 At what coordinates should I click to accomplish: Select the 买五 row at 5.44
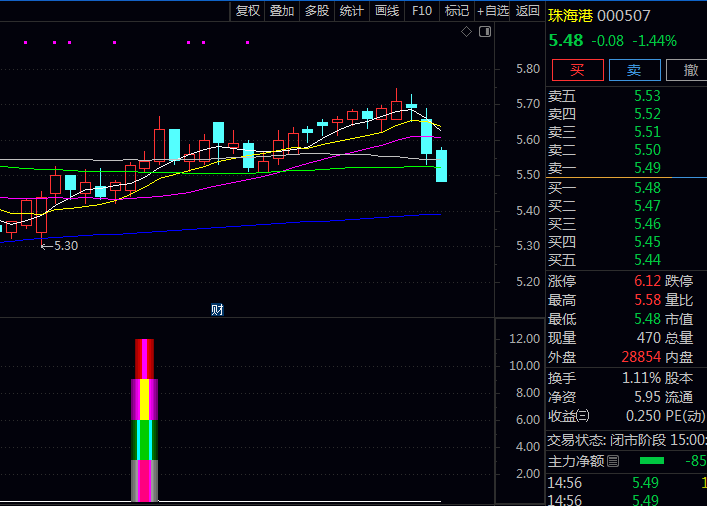(x=626, y=260)
